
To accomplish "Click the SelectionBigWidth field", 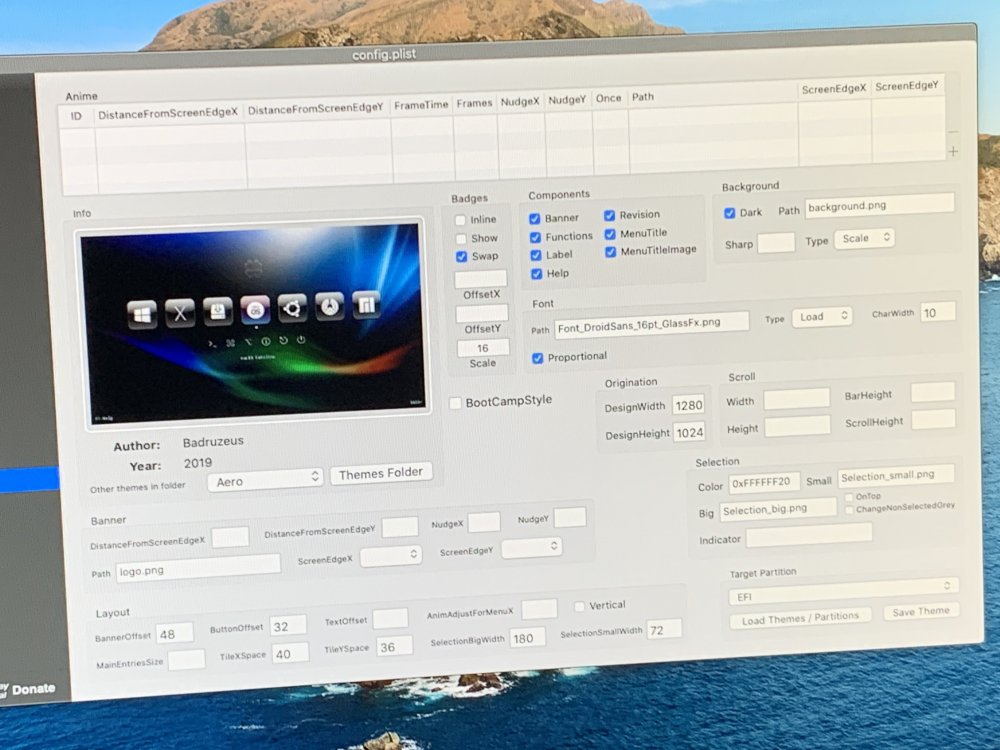I will point(527,638).
